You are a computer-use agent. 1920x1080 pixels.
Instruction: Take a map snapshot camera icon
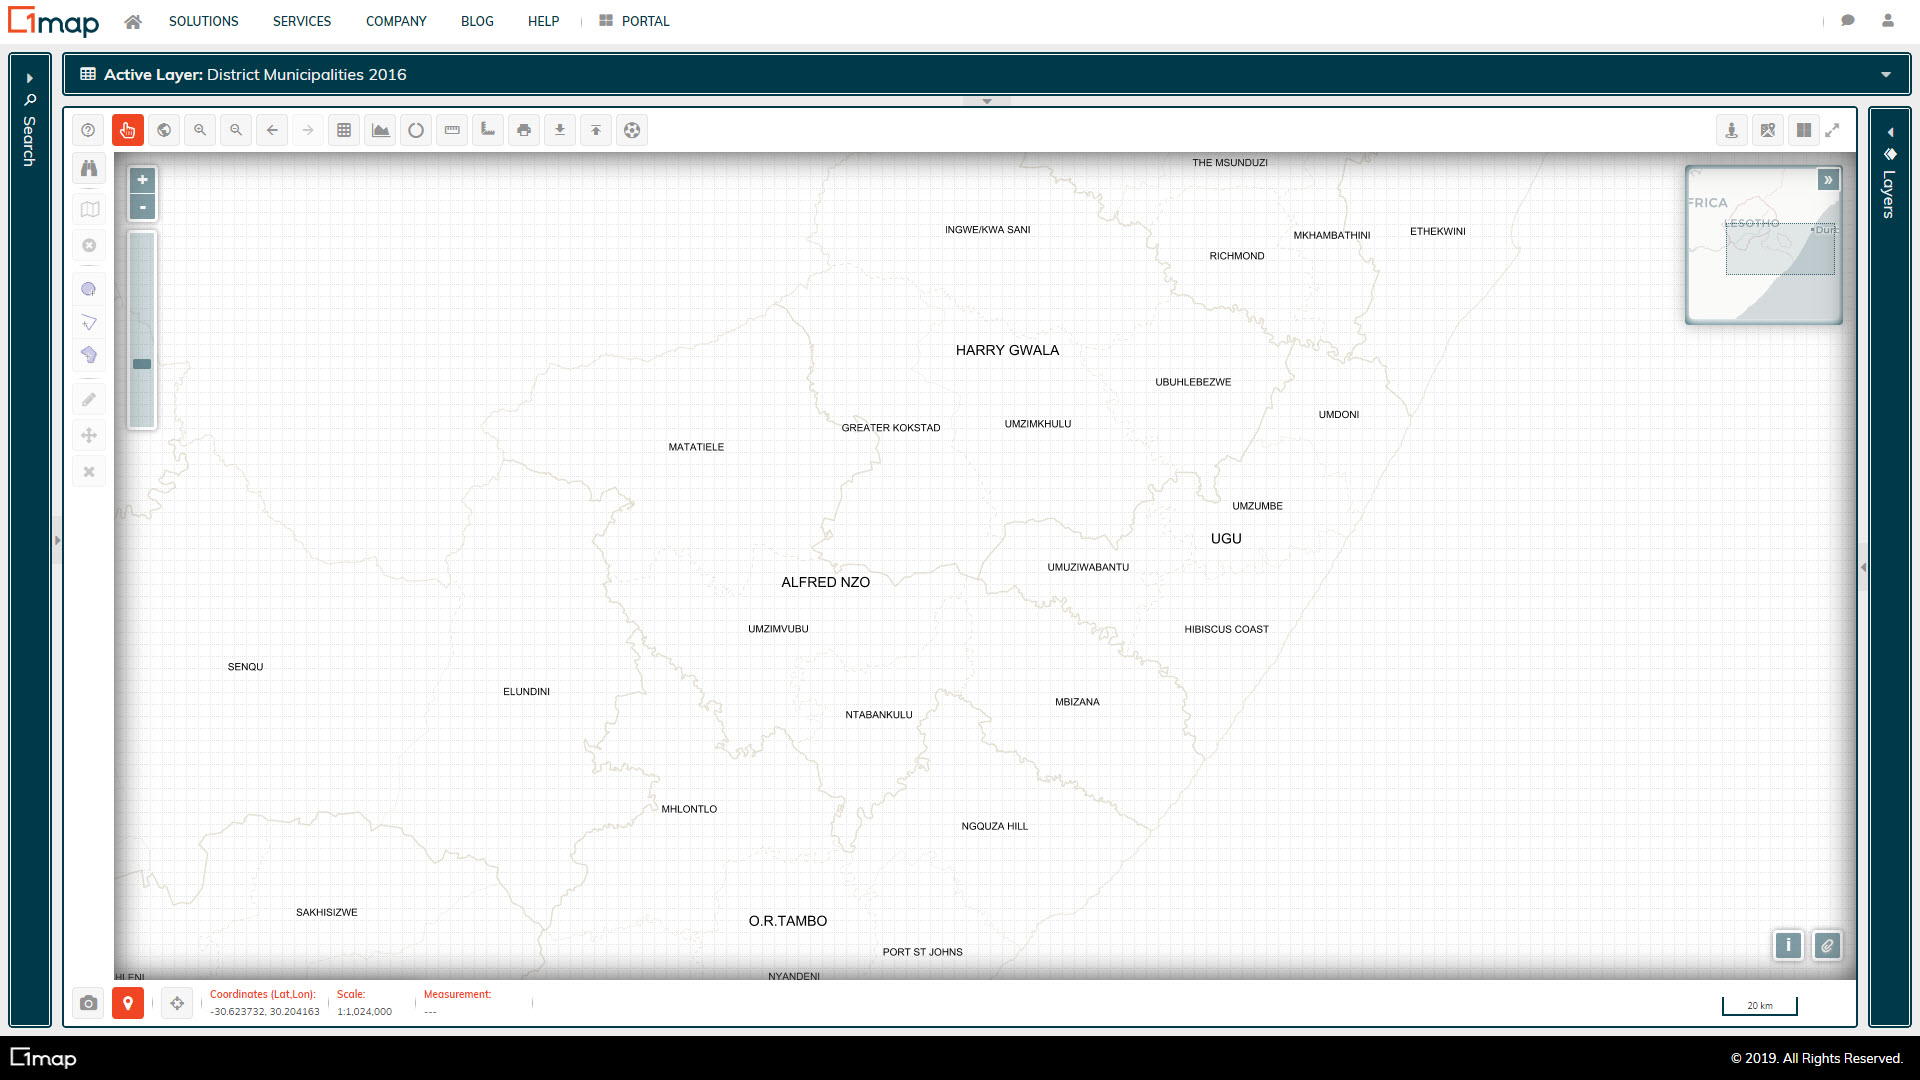tap(89, 1003)
